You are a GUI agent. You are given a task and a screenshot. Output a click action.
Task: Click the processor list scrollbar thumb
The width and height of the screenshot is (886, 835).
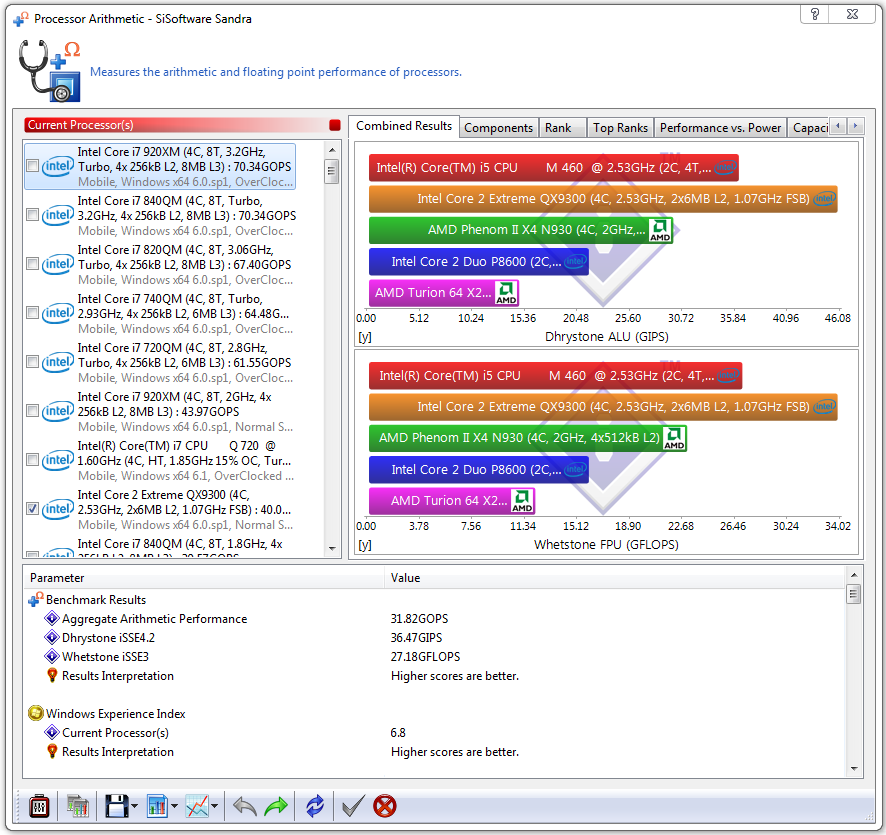pyautogui.click(x=332, y=171)
